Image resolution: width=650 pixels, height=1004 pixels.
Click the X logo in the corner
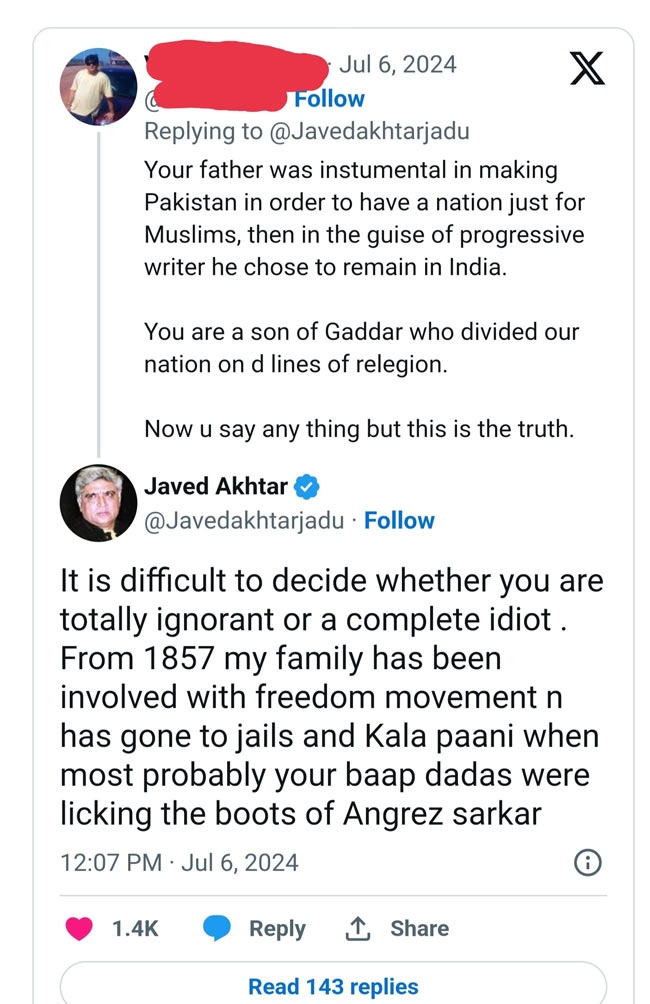pos(586,67)
